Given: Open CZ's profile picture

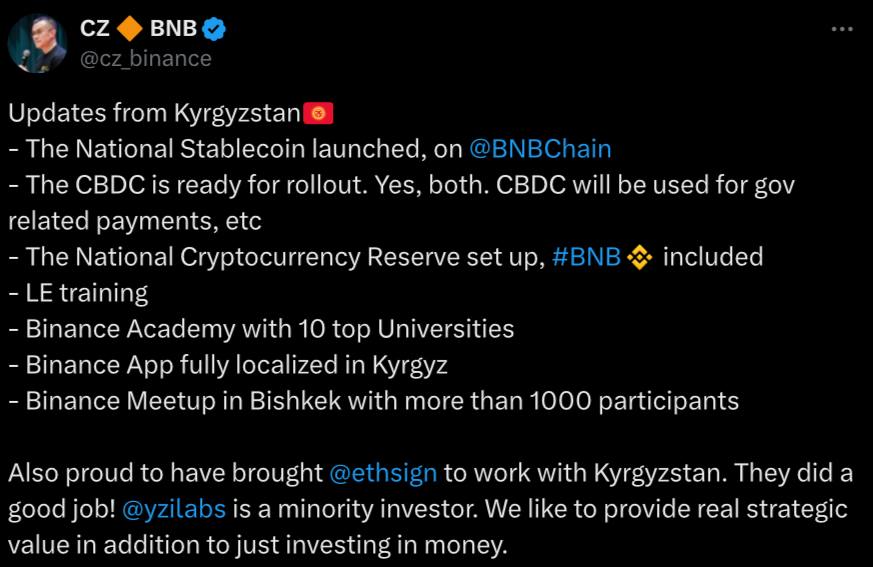Looking at the screenshot, I should pos(37,44).
